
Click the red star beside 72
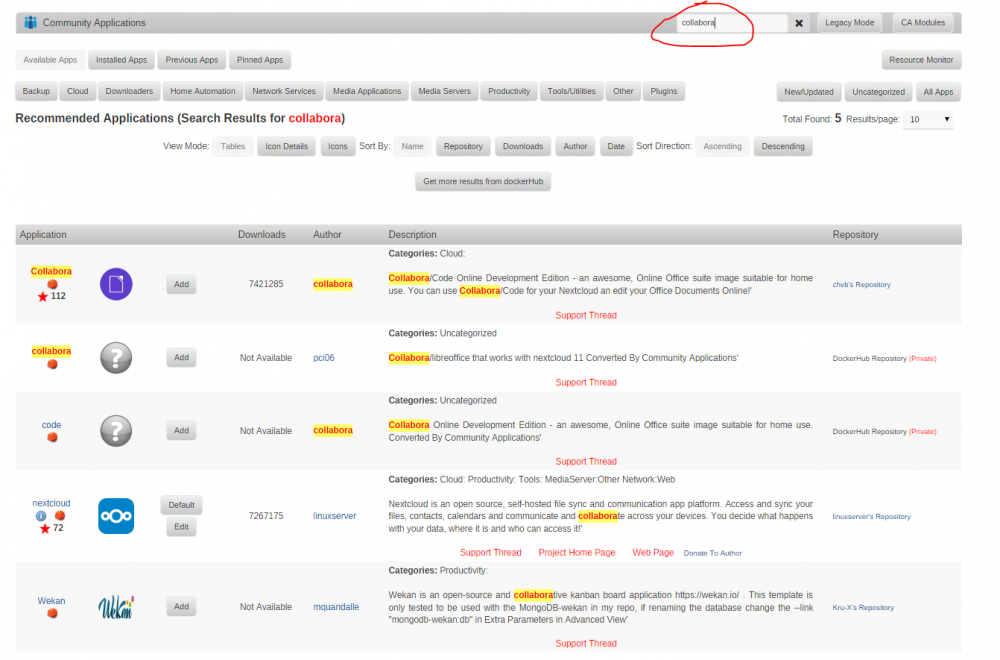tap(45, 529)
